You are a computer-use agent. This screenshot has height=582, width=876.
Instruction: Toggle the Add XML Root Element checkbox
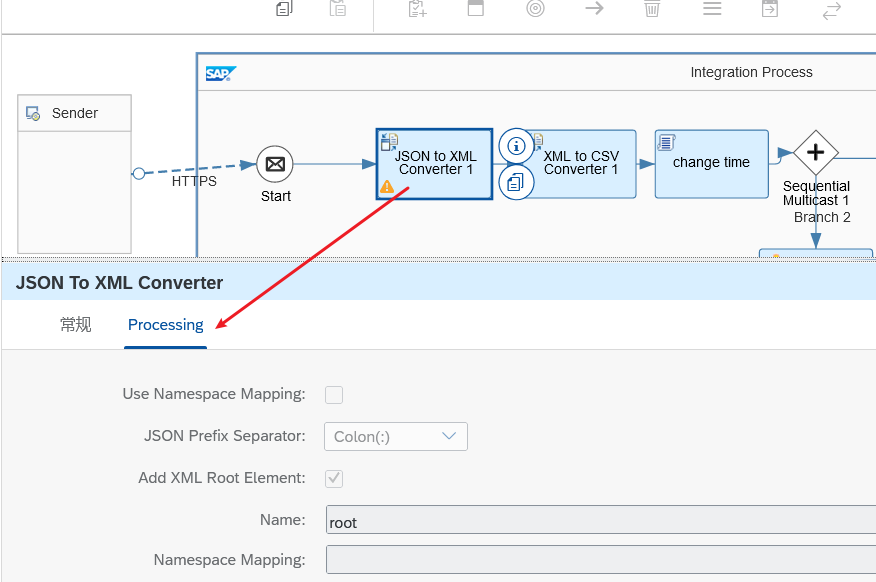coord(334,479)
